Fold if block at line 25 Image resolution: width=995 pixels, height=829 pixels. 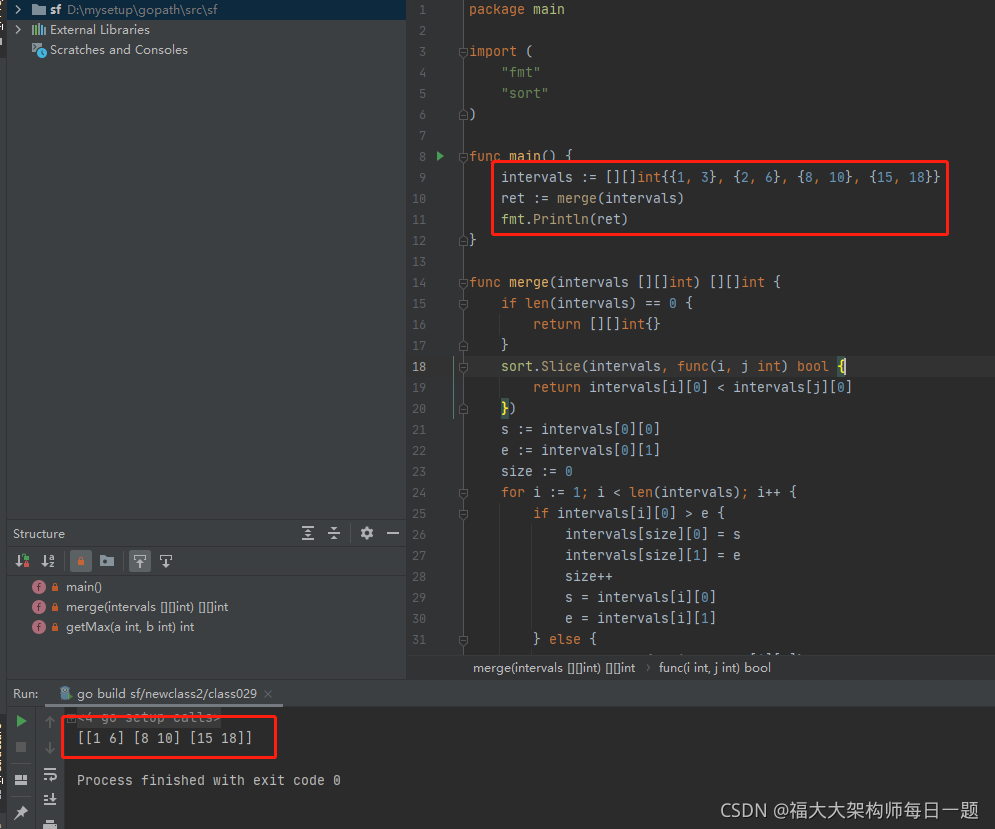(463, 514)
